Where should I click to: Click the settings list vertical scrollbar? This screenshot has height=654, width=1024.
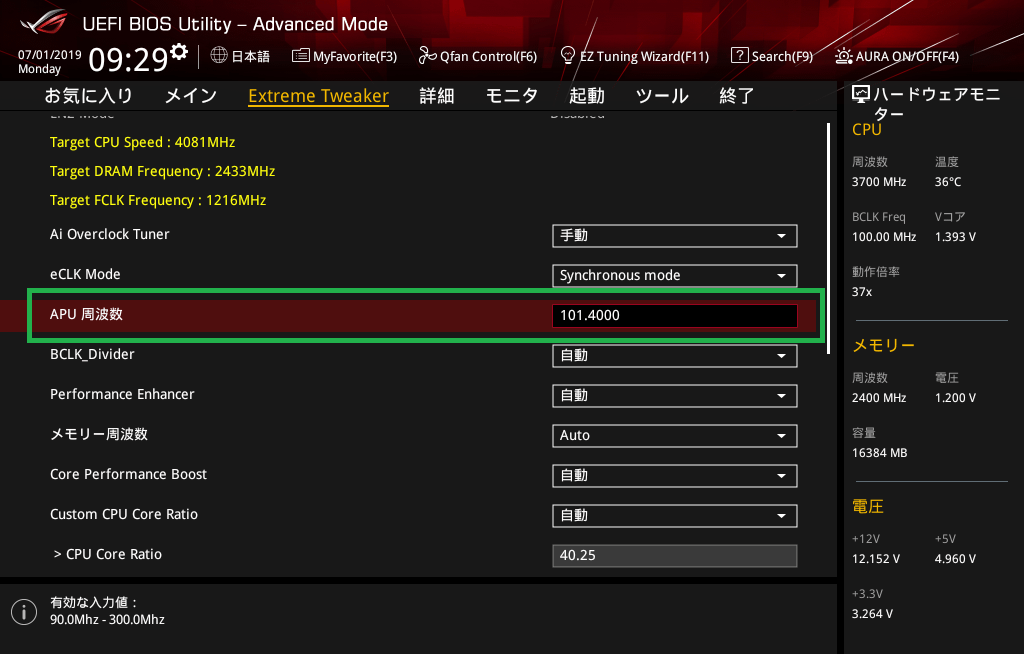[829, 238]
